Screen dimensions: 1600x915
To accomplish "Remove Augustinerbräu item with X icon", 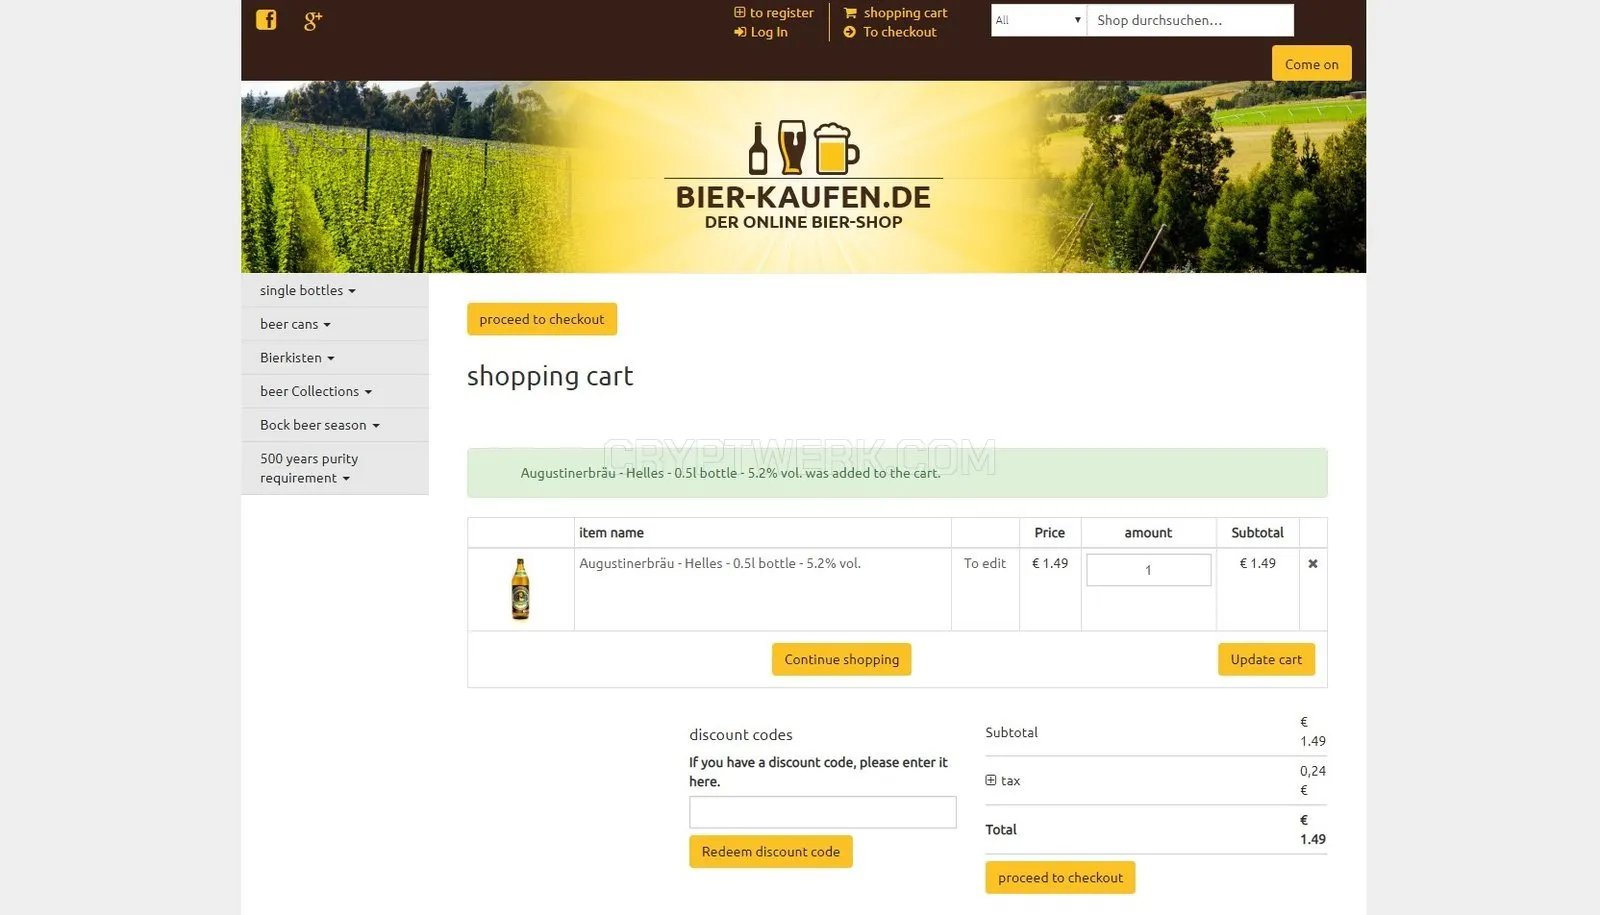I will click(1313, 564).
